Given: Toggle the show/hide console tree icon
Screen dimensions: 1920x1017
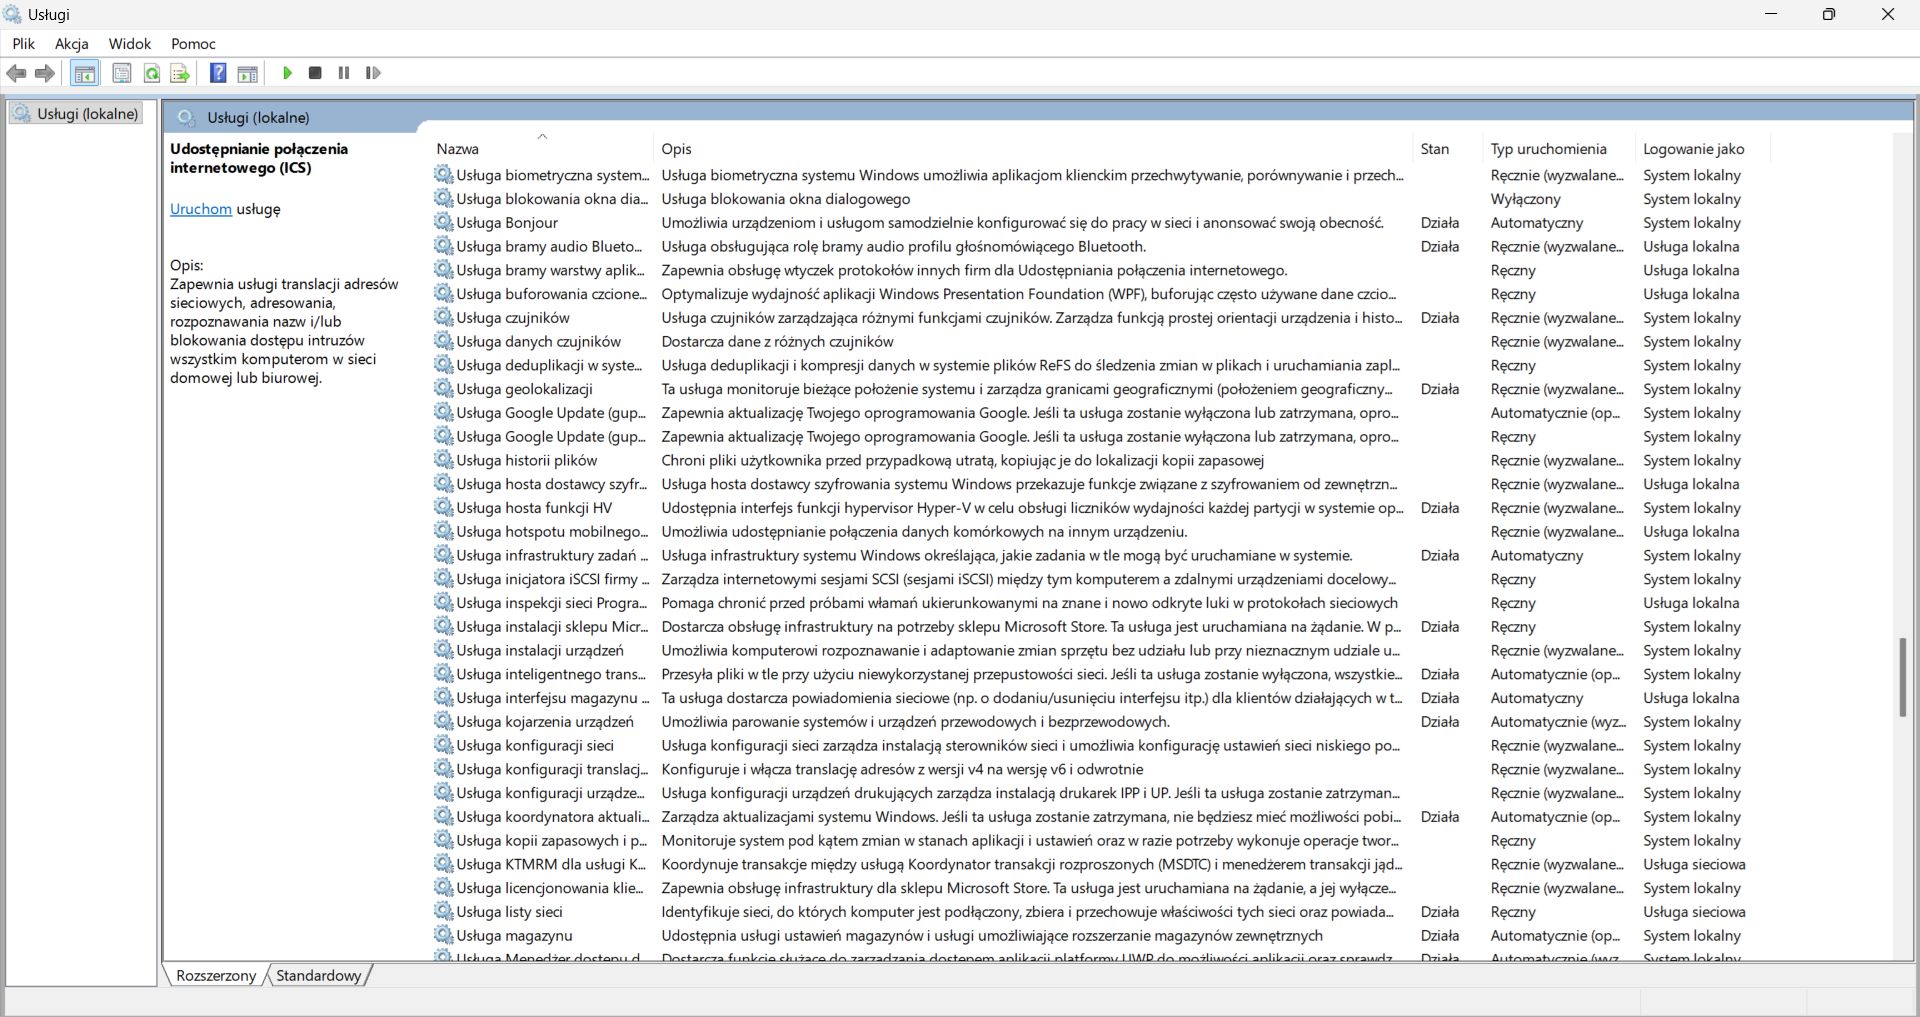Looking at the screenshot, I should pyautogui.click(x=85, y=73).
